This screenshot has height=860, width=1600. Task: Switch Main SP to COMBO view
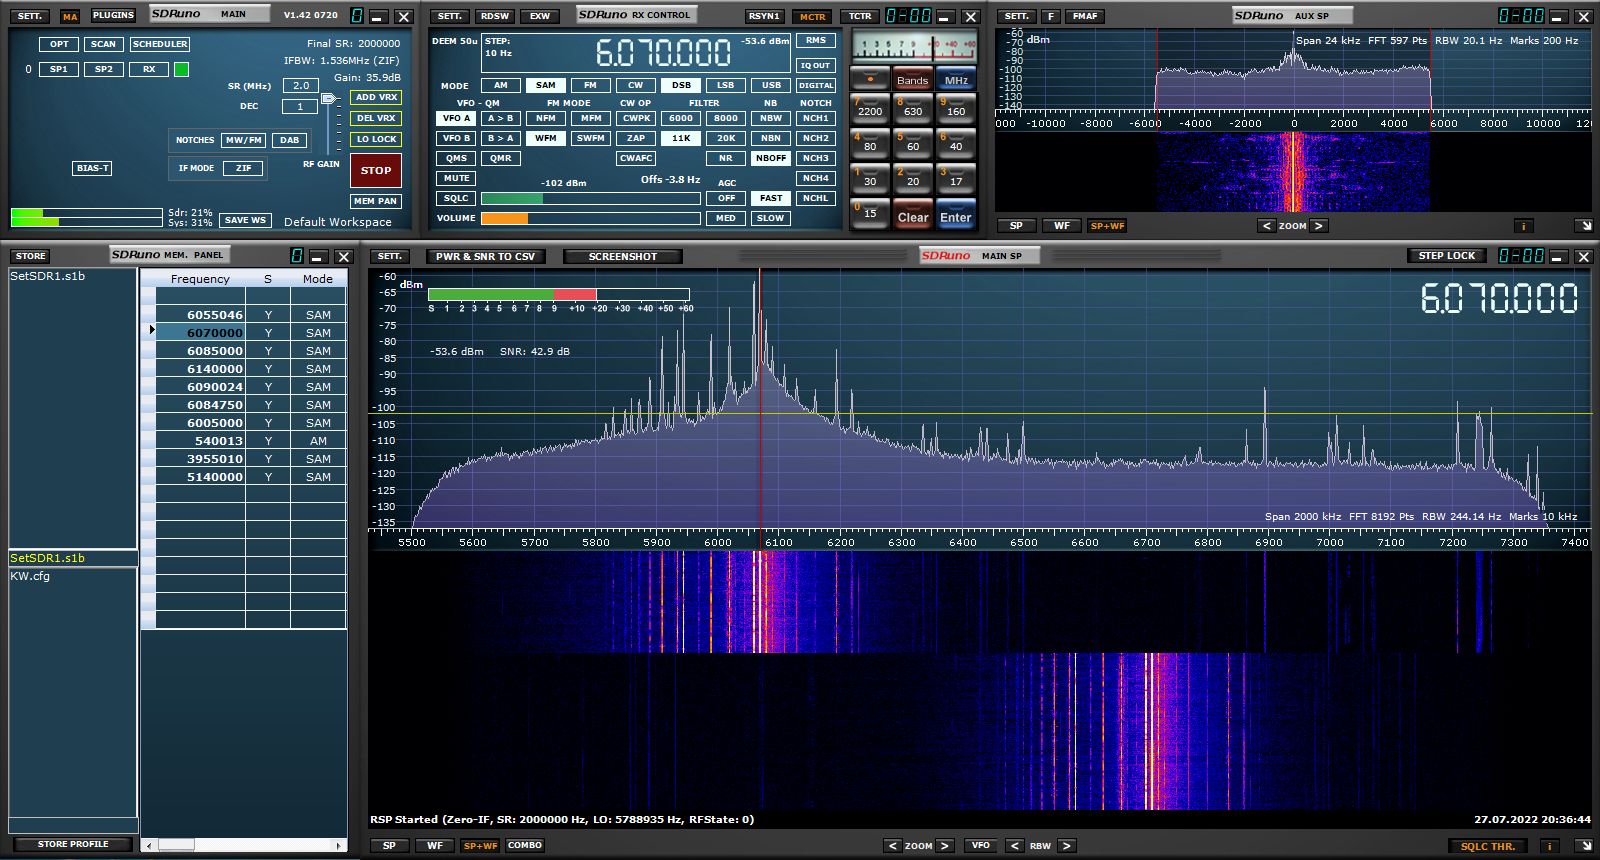tap(524, 845)
